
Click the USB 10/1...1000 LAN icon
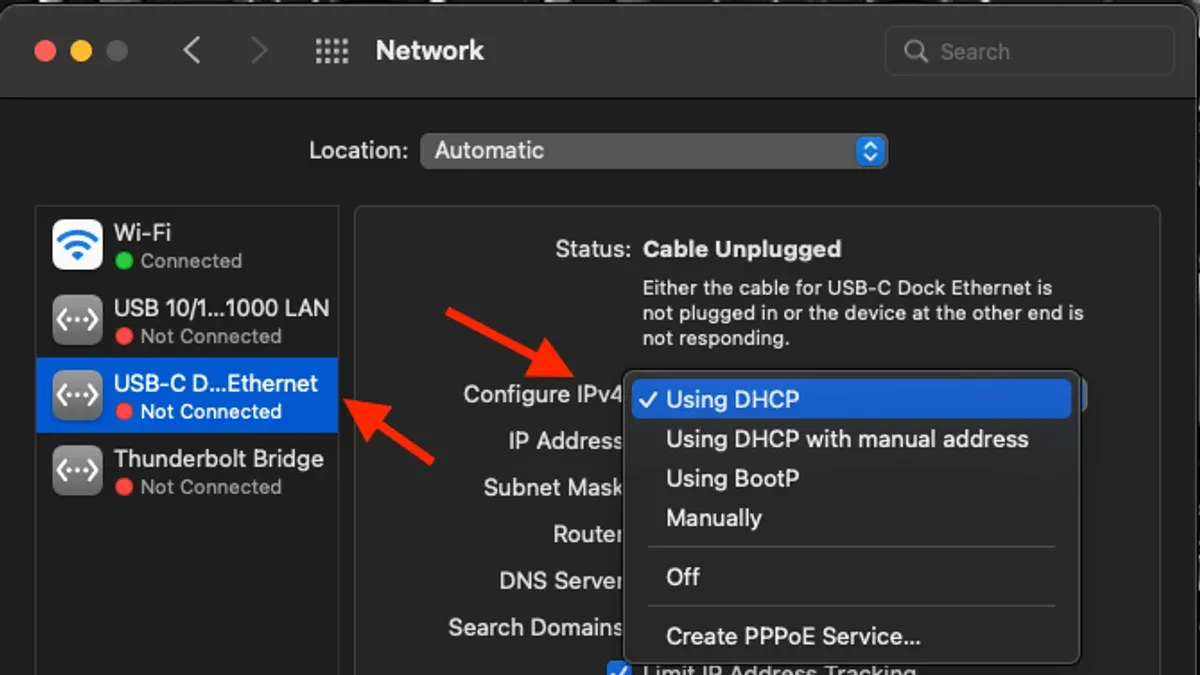pos(77,320)
